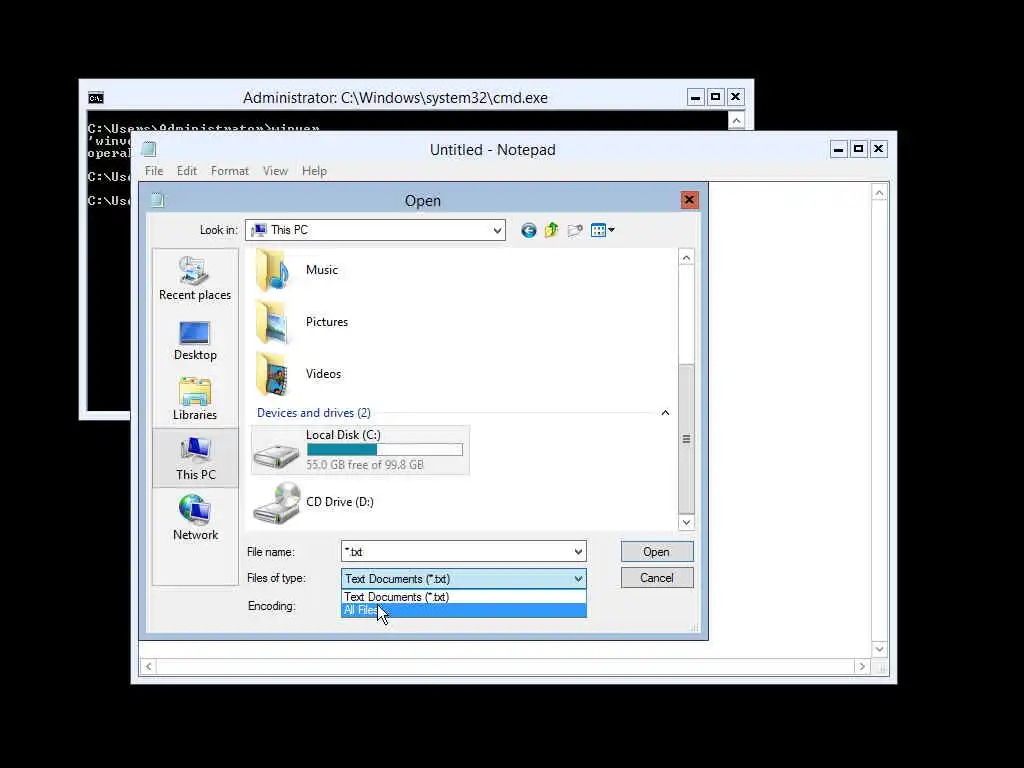Viewport: 1024px width, 768px height.
Task: Select Network in the places sidebar
Action: click(195, 519)
